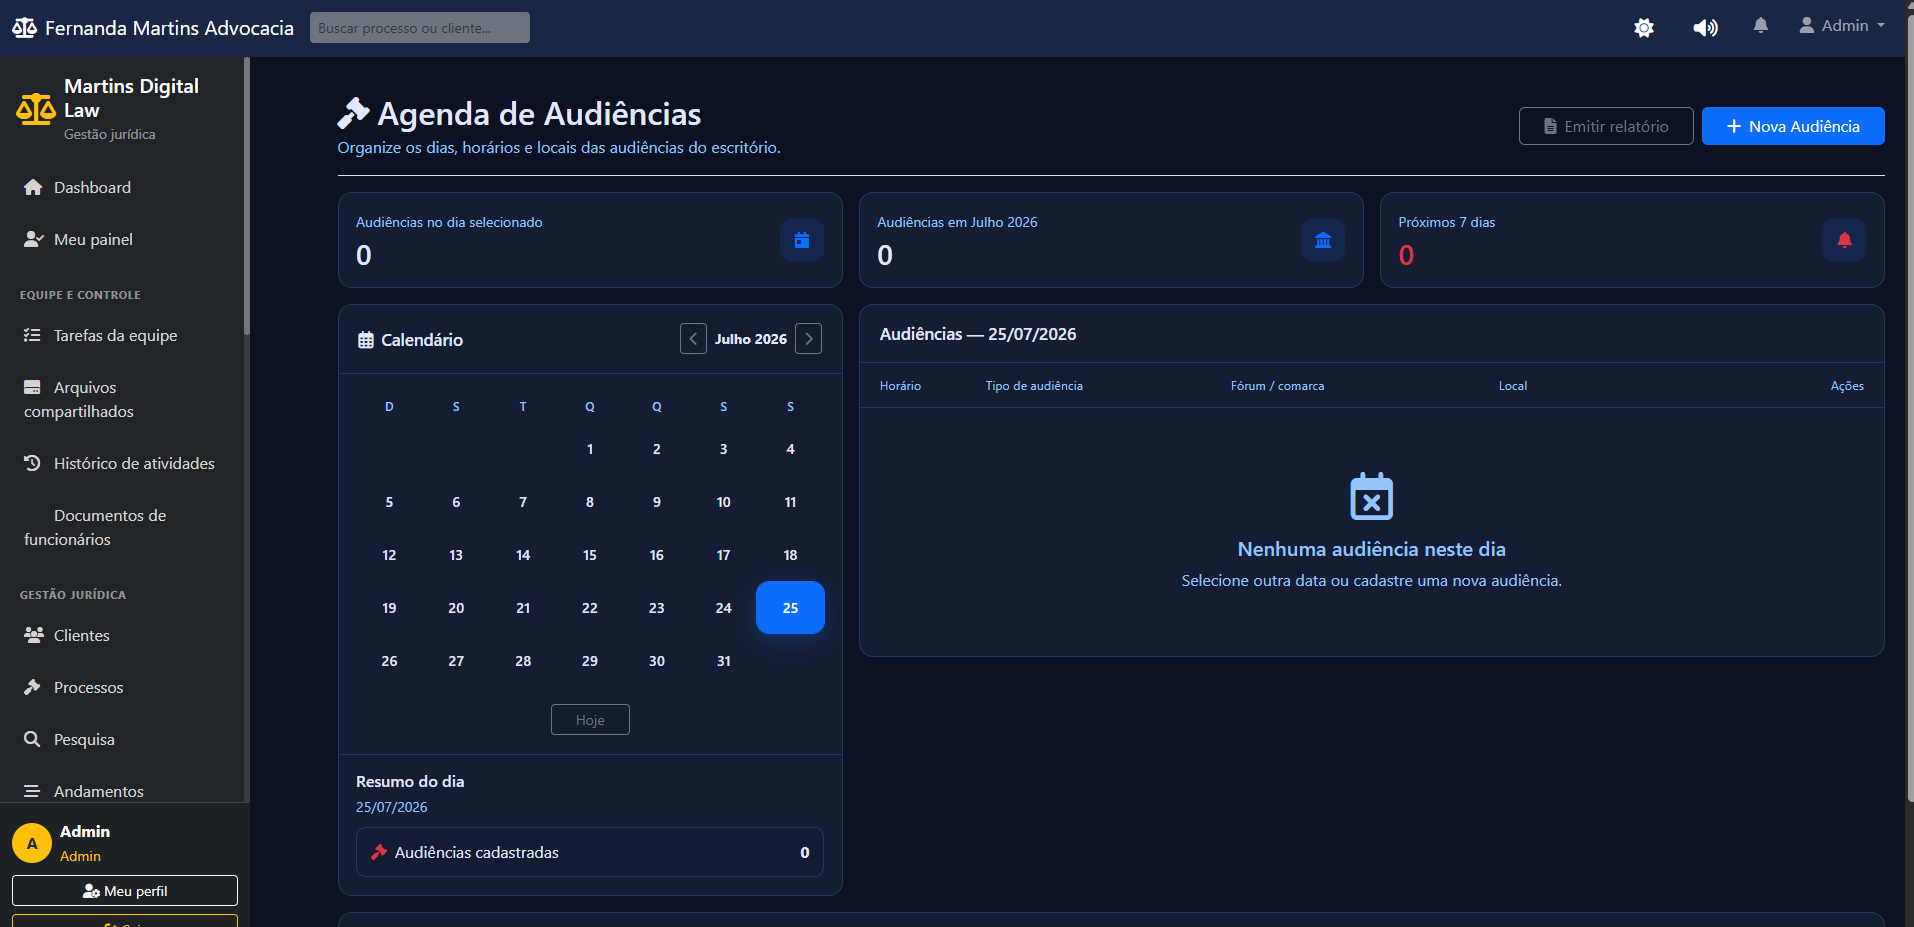Click the Processos gavel icon
This screenshot has height=927, width=1914.
tap(32, 687)
